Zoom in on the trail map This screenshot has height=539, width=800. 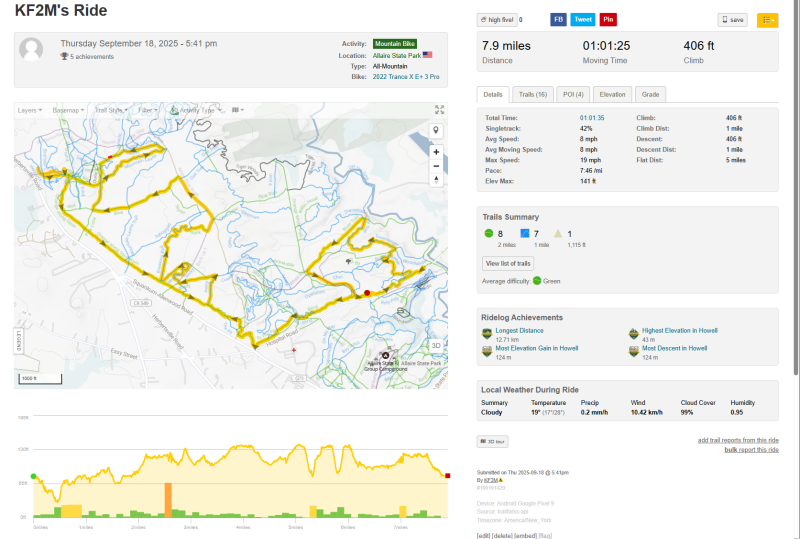(436, 153)
